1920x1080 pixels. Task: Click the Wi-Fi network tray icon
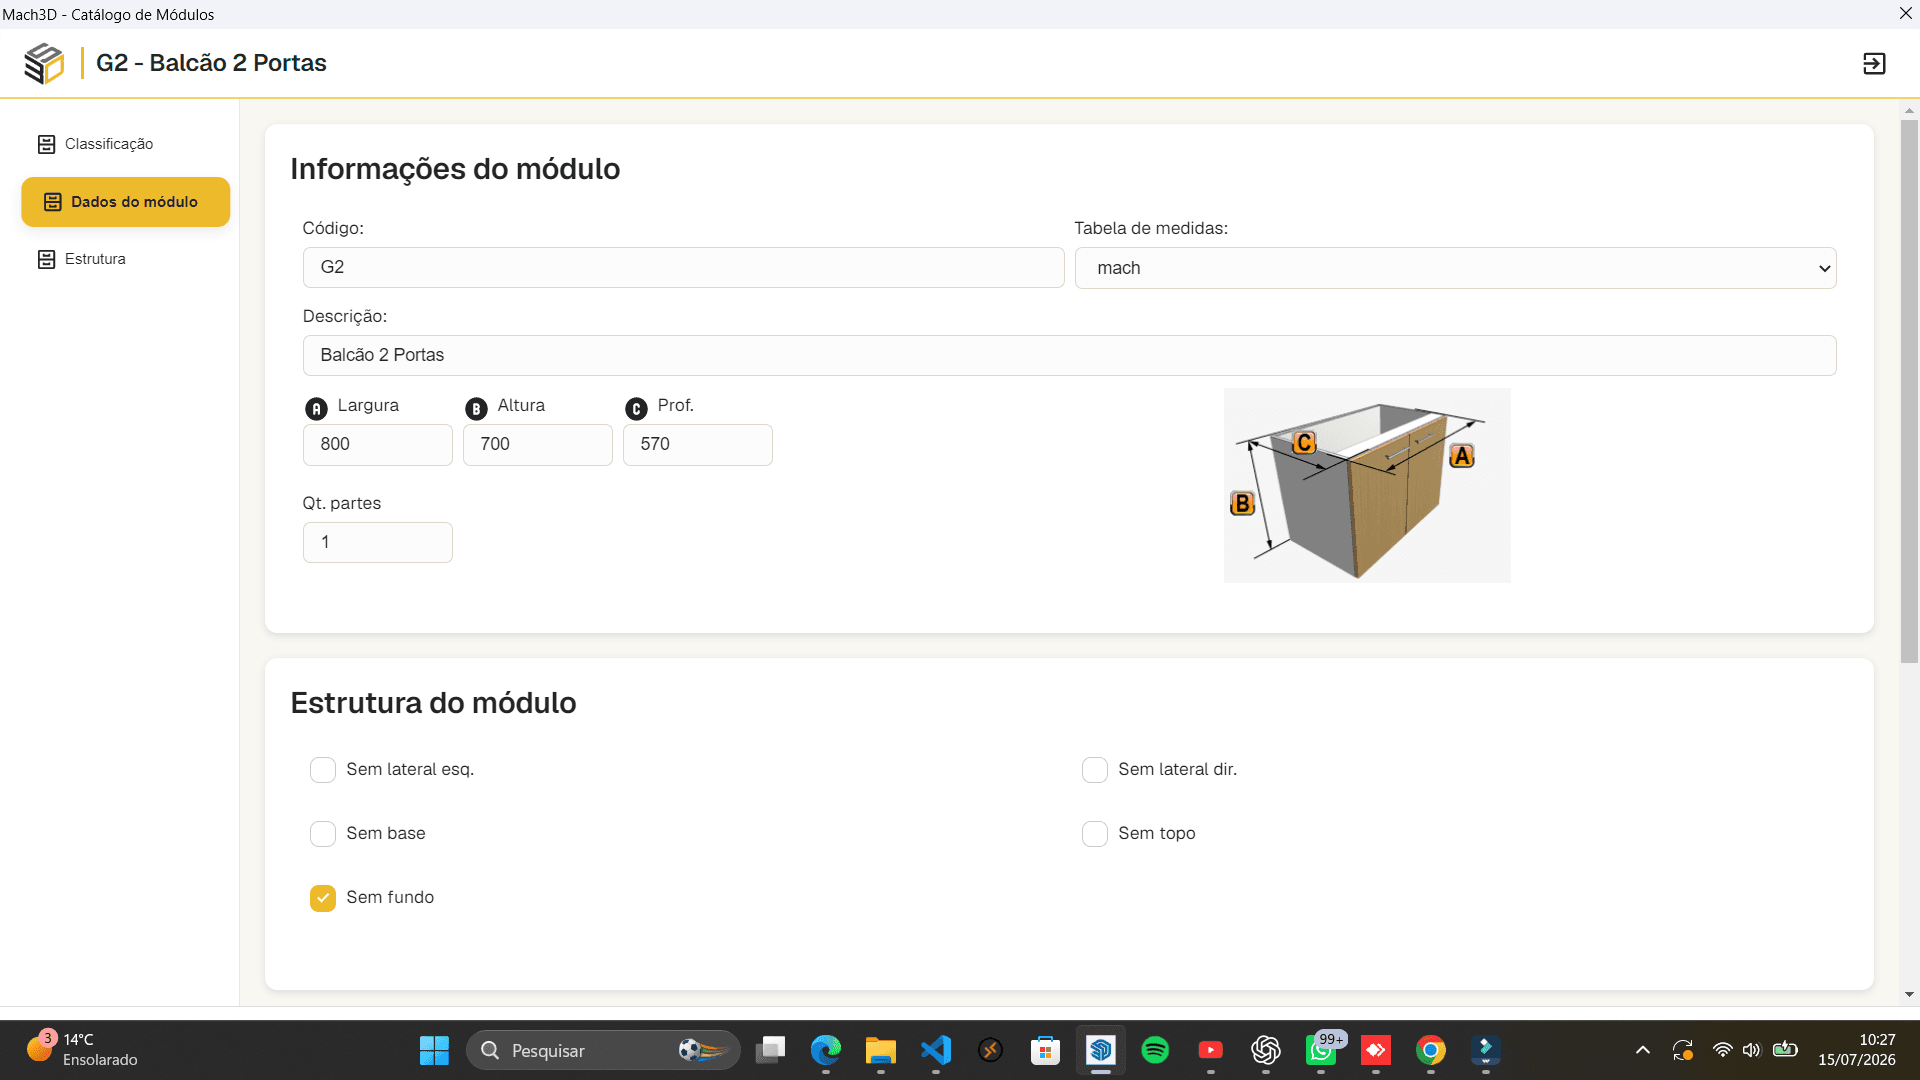tap(1722, 1051)
